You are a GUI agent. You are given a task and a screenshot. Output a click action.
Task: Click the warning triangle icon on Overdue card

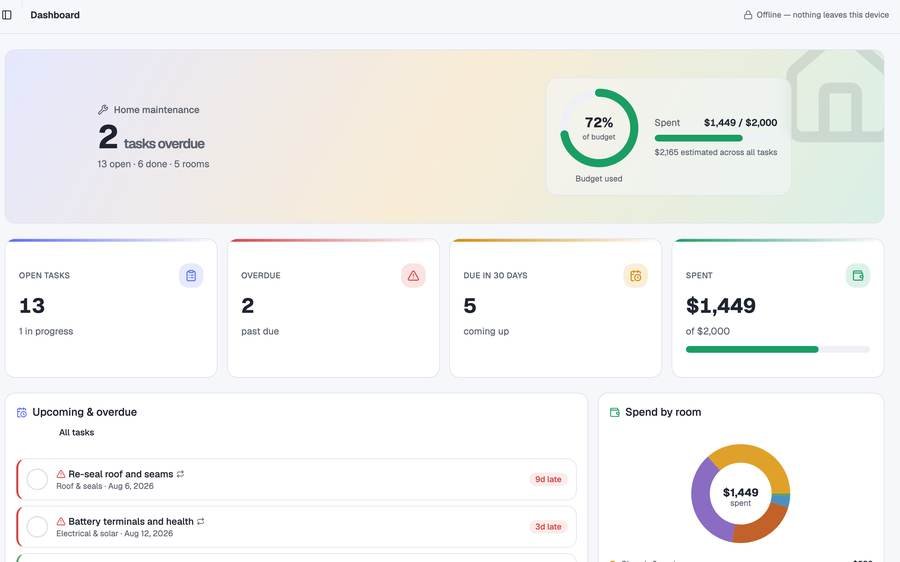click(x=413, y=276)
